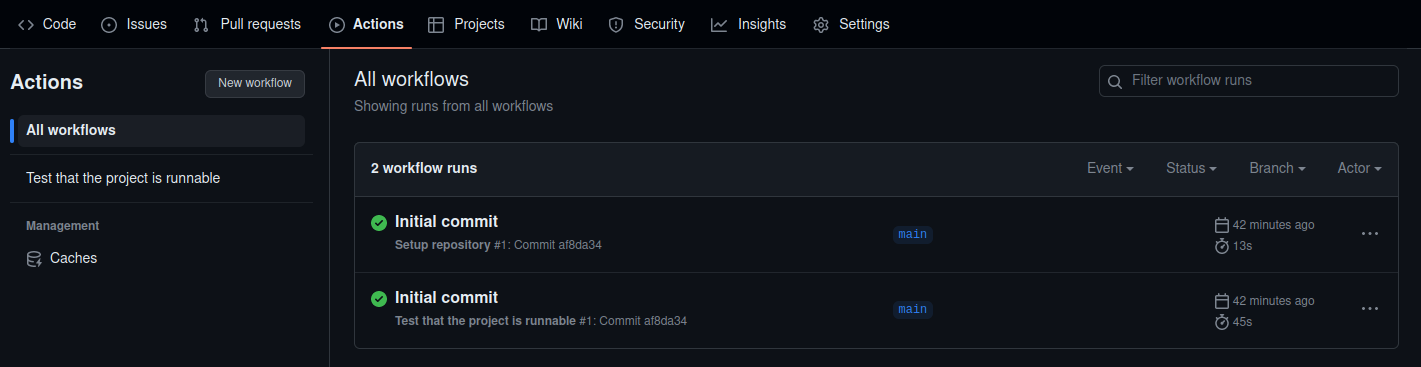Open the Wiki tab
Screen dimensions: 1421x367
coord(557,24)
